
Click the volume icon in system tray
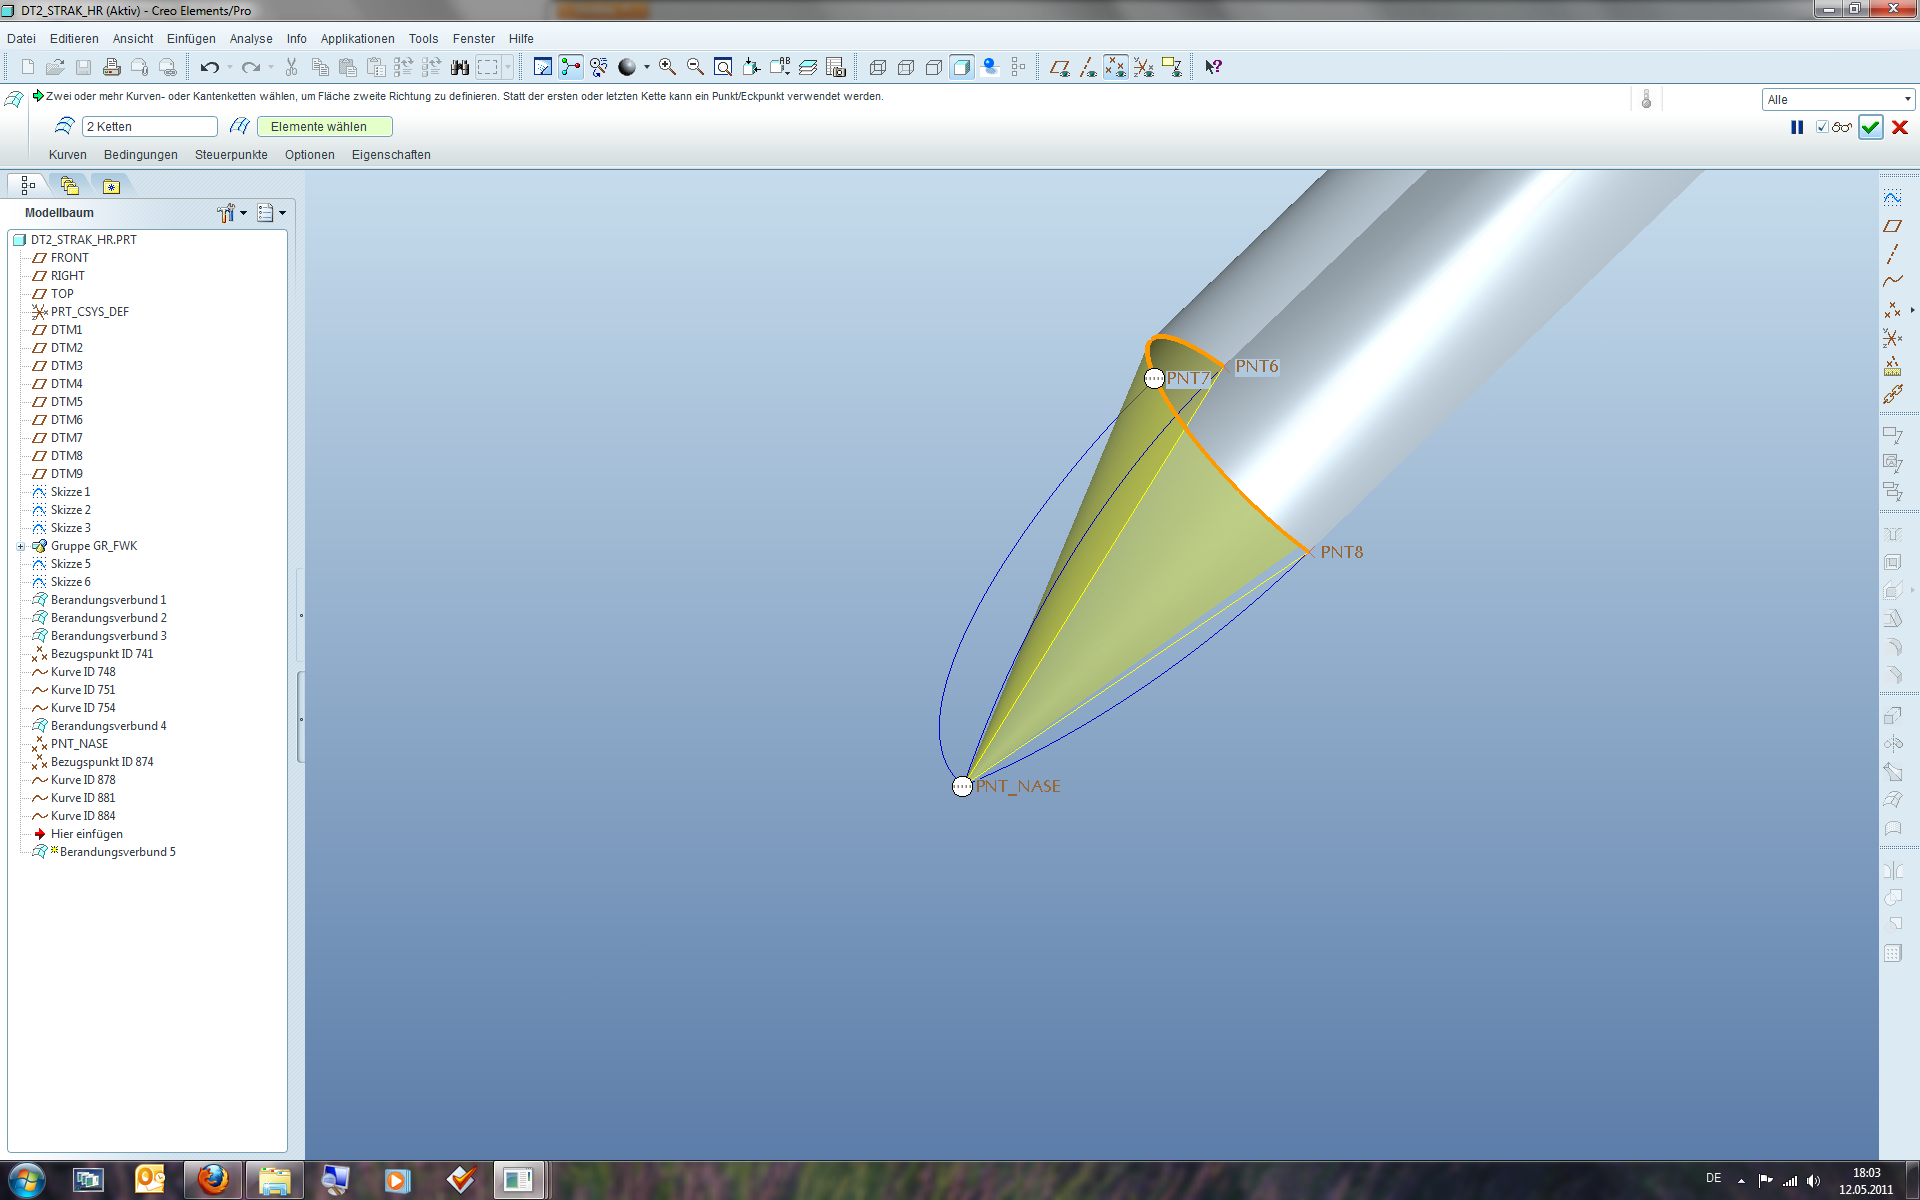pos(1814,1181)
